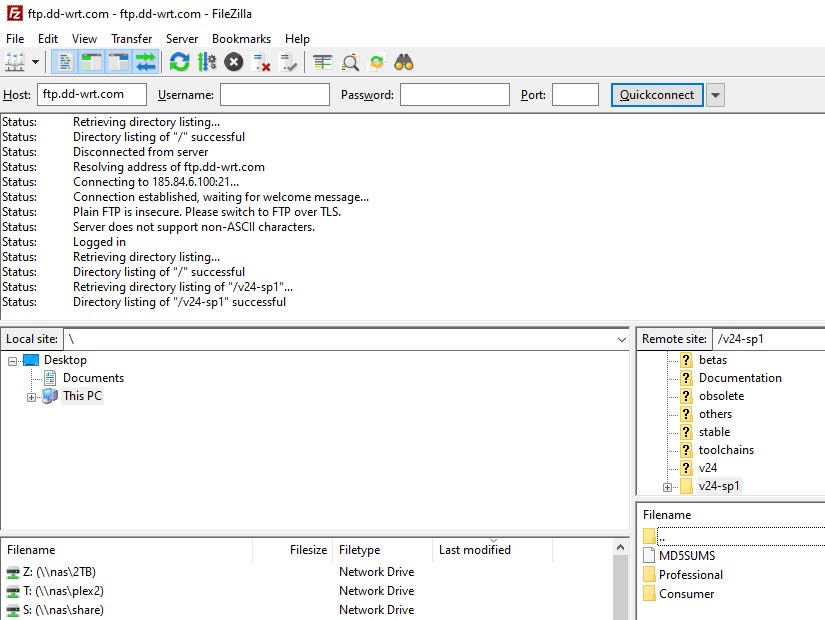Click the FileZilla title bar icon
825x620 pixels.
[x=14, y=14]
